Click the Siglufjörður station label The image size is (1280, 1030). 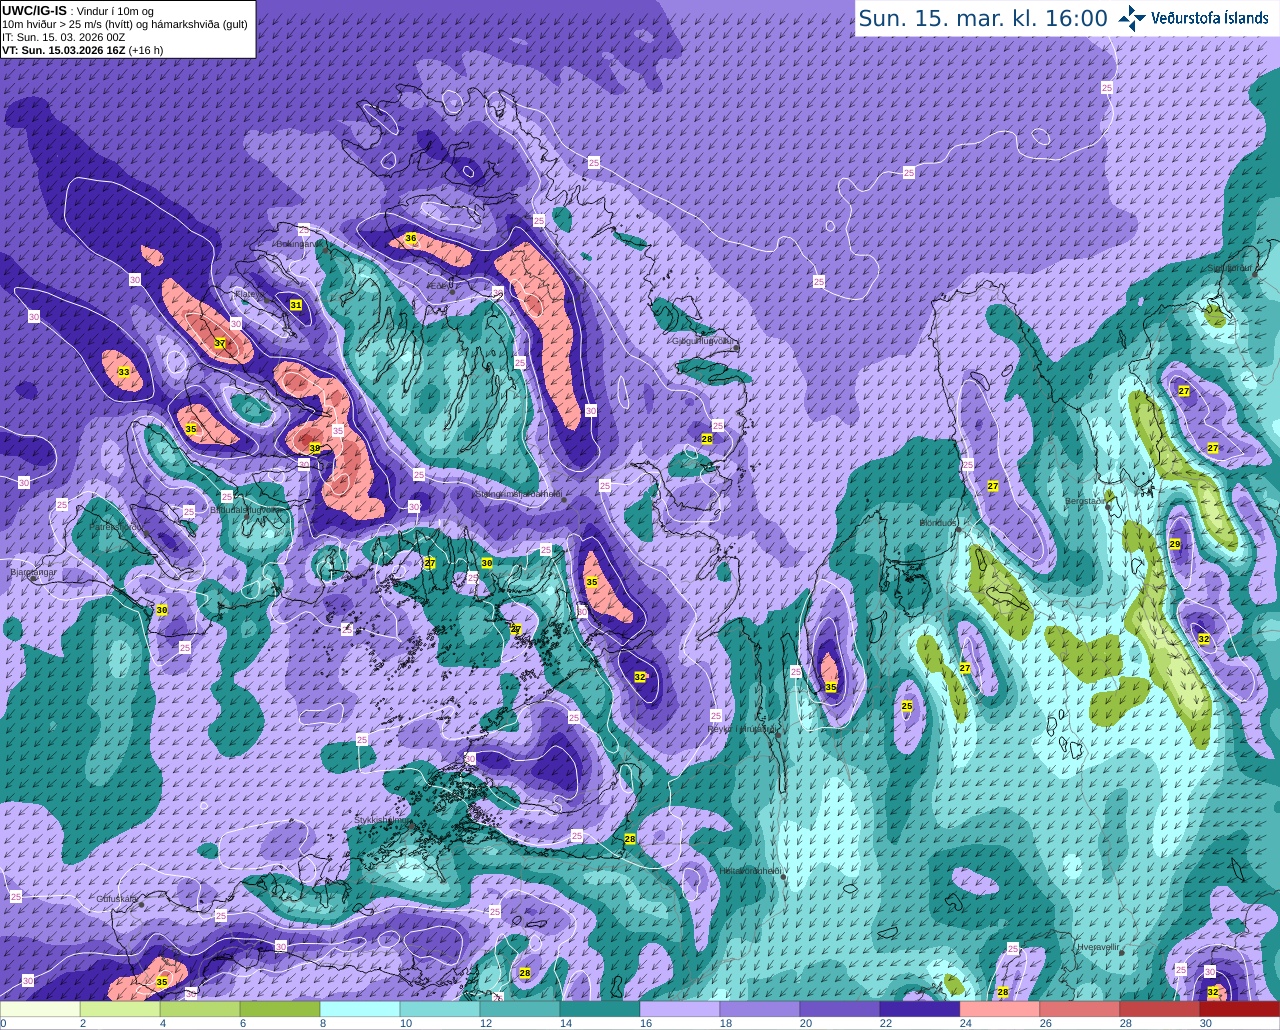(1229, 268)
